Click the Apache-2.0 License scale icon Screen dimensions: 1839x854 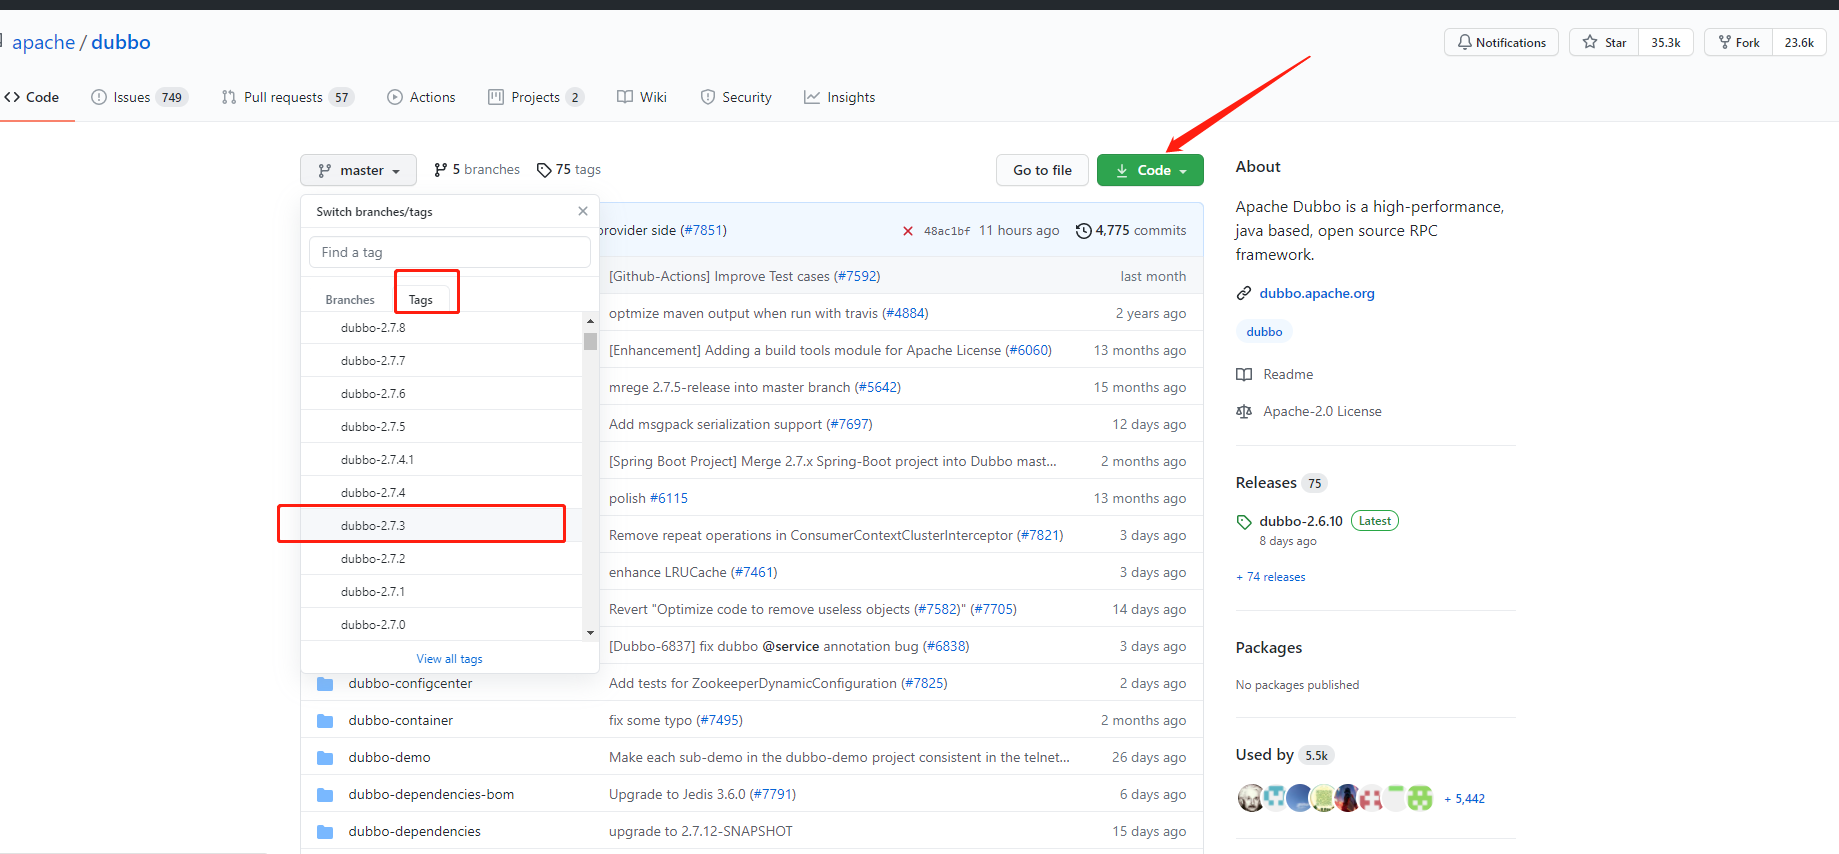pos(1244,412)
